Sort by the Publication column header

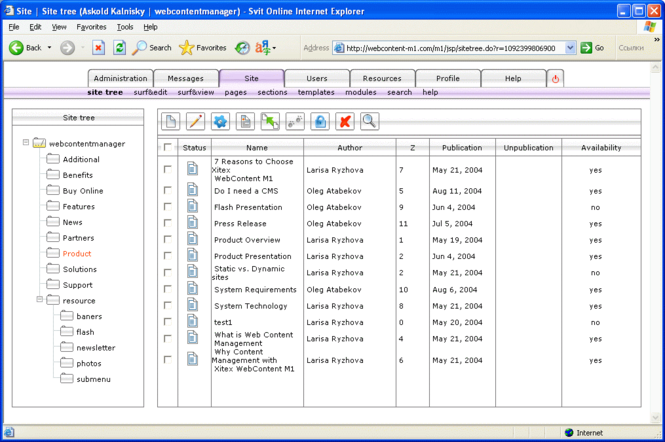pyautogui.click(x=462, y=148)
